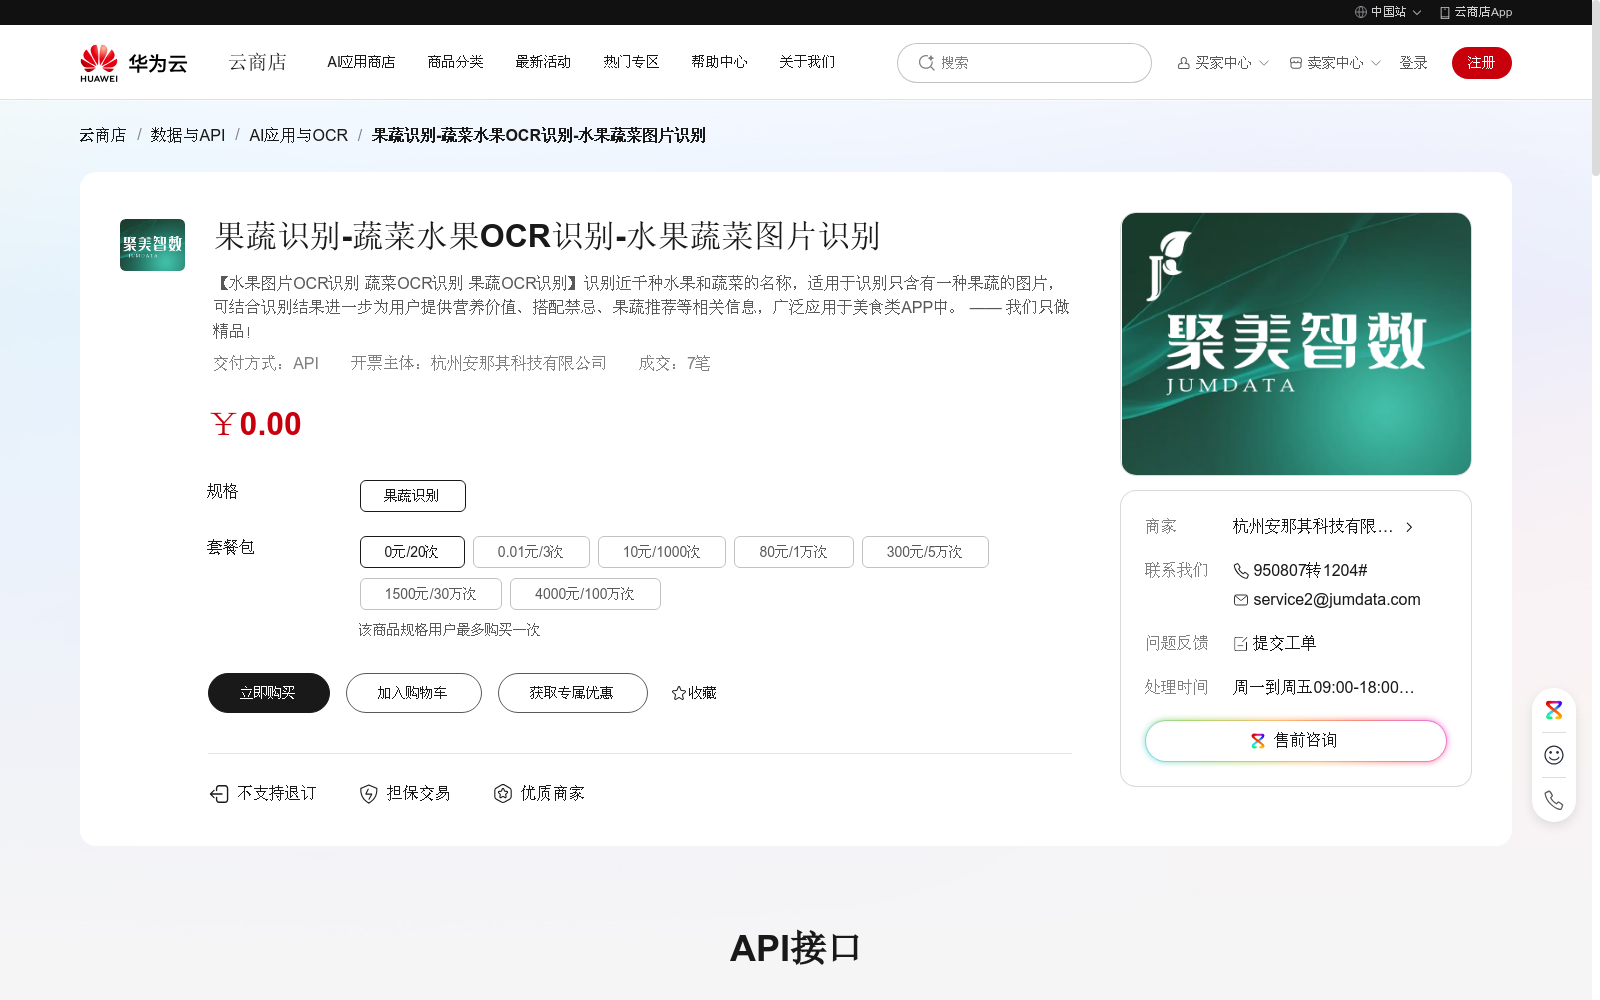
Task: Go to 数据与API breadcrumb link
Action: tap(188, 135)
